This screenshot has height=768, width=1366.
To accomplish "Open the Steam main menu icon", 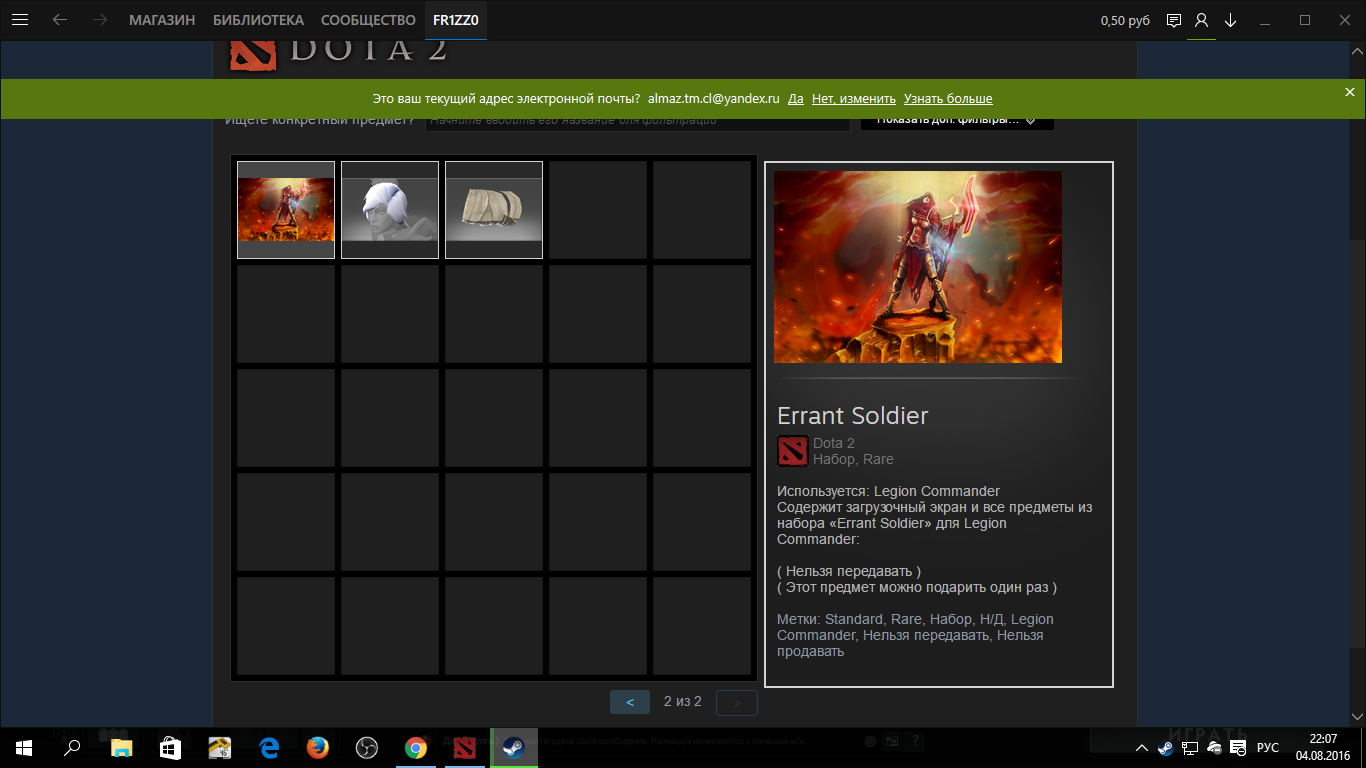I will pos(21,20).
